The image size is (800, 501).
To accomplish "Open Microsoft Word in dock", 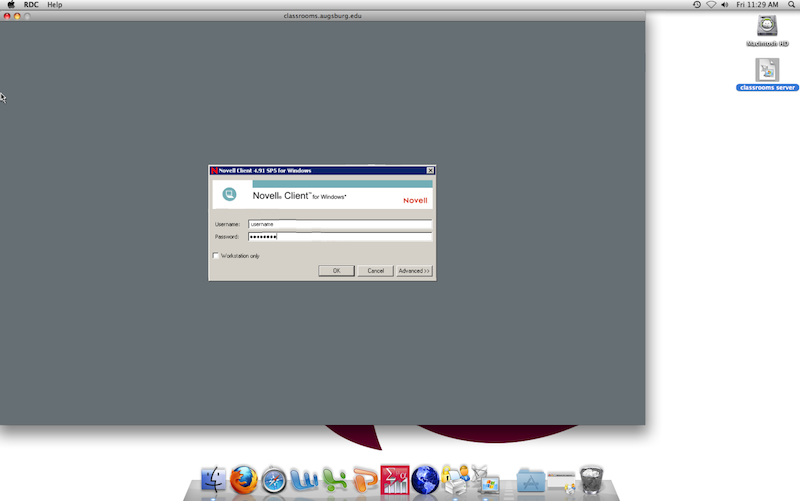I will tap(304, 480).
